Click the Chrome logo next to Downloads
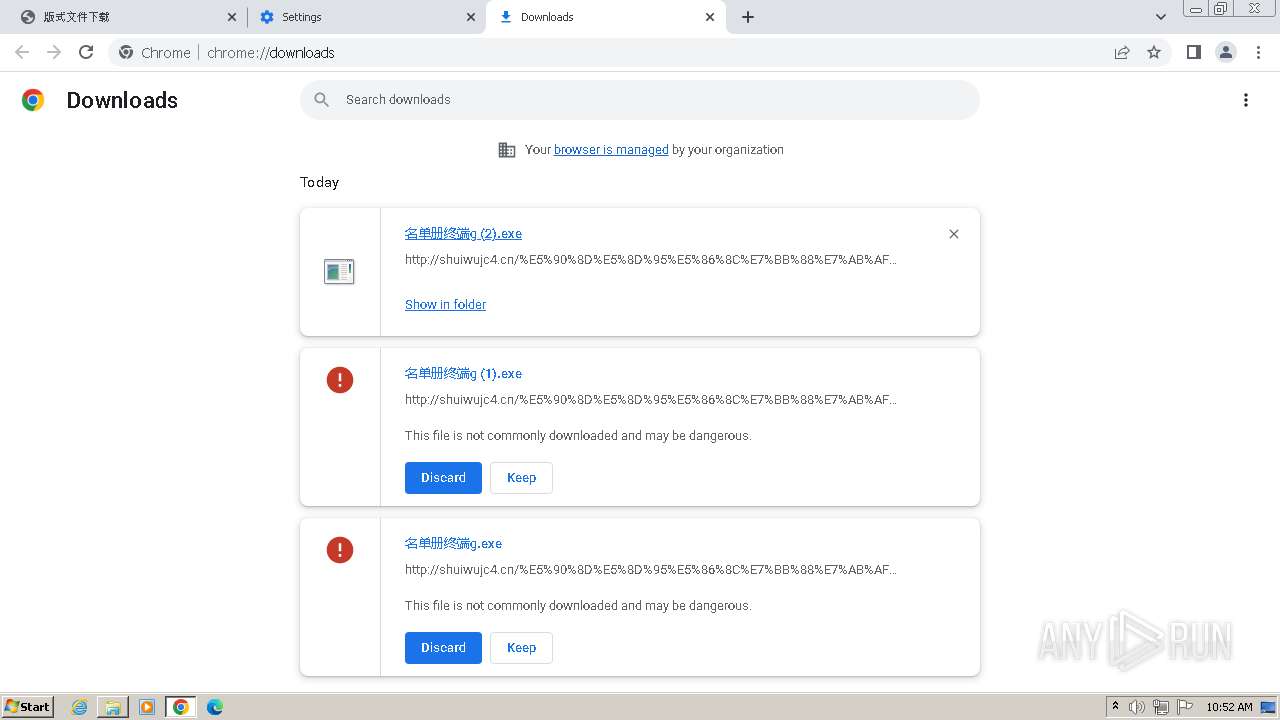Image resolution: width=1280 pixels, height=720 pixels. (33, 100)
